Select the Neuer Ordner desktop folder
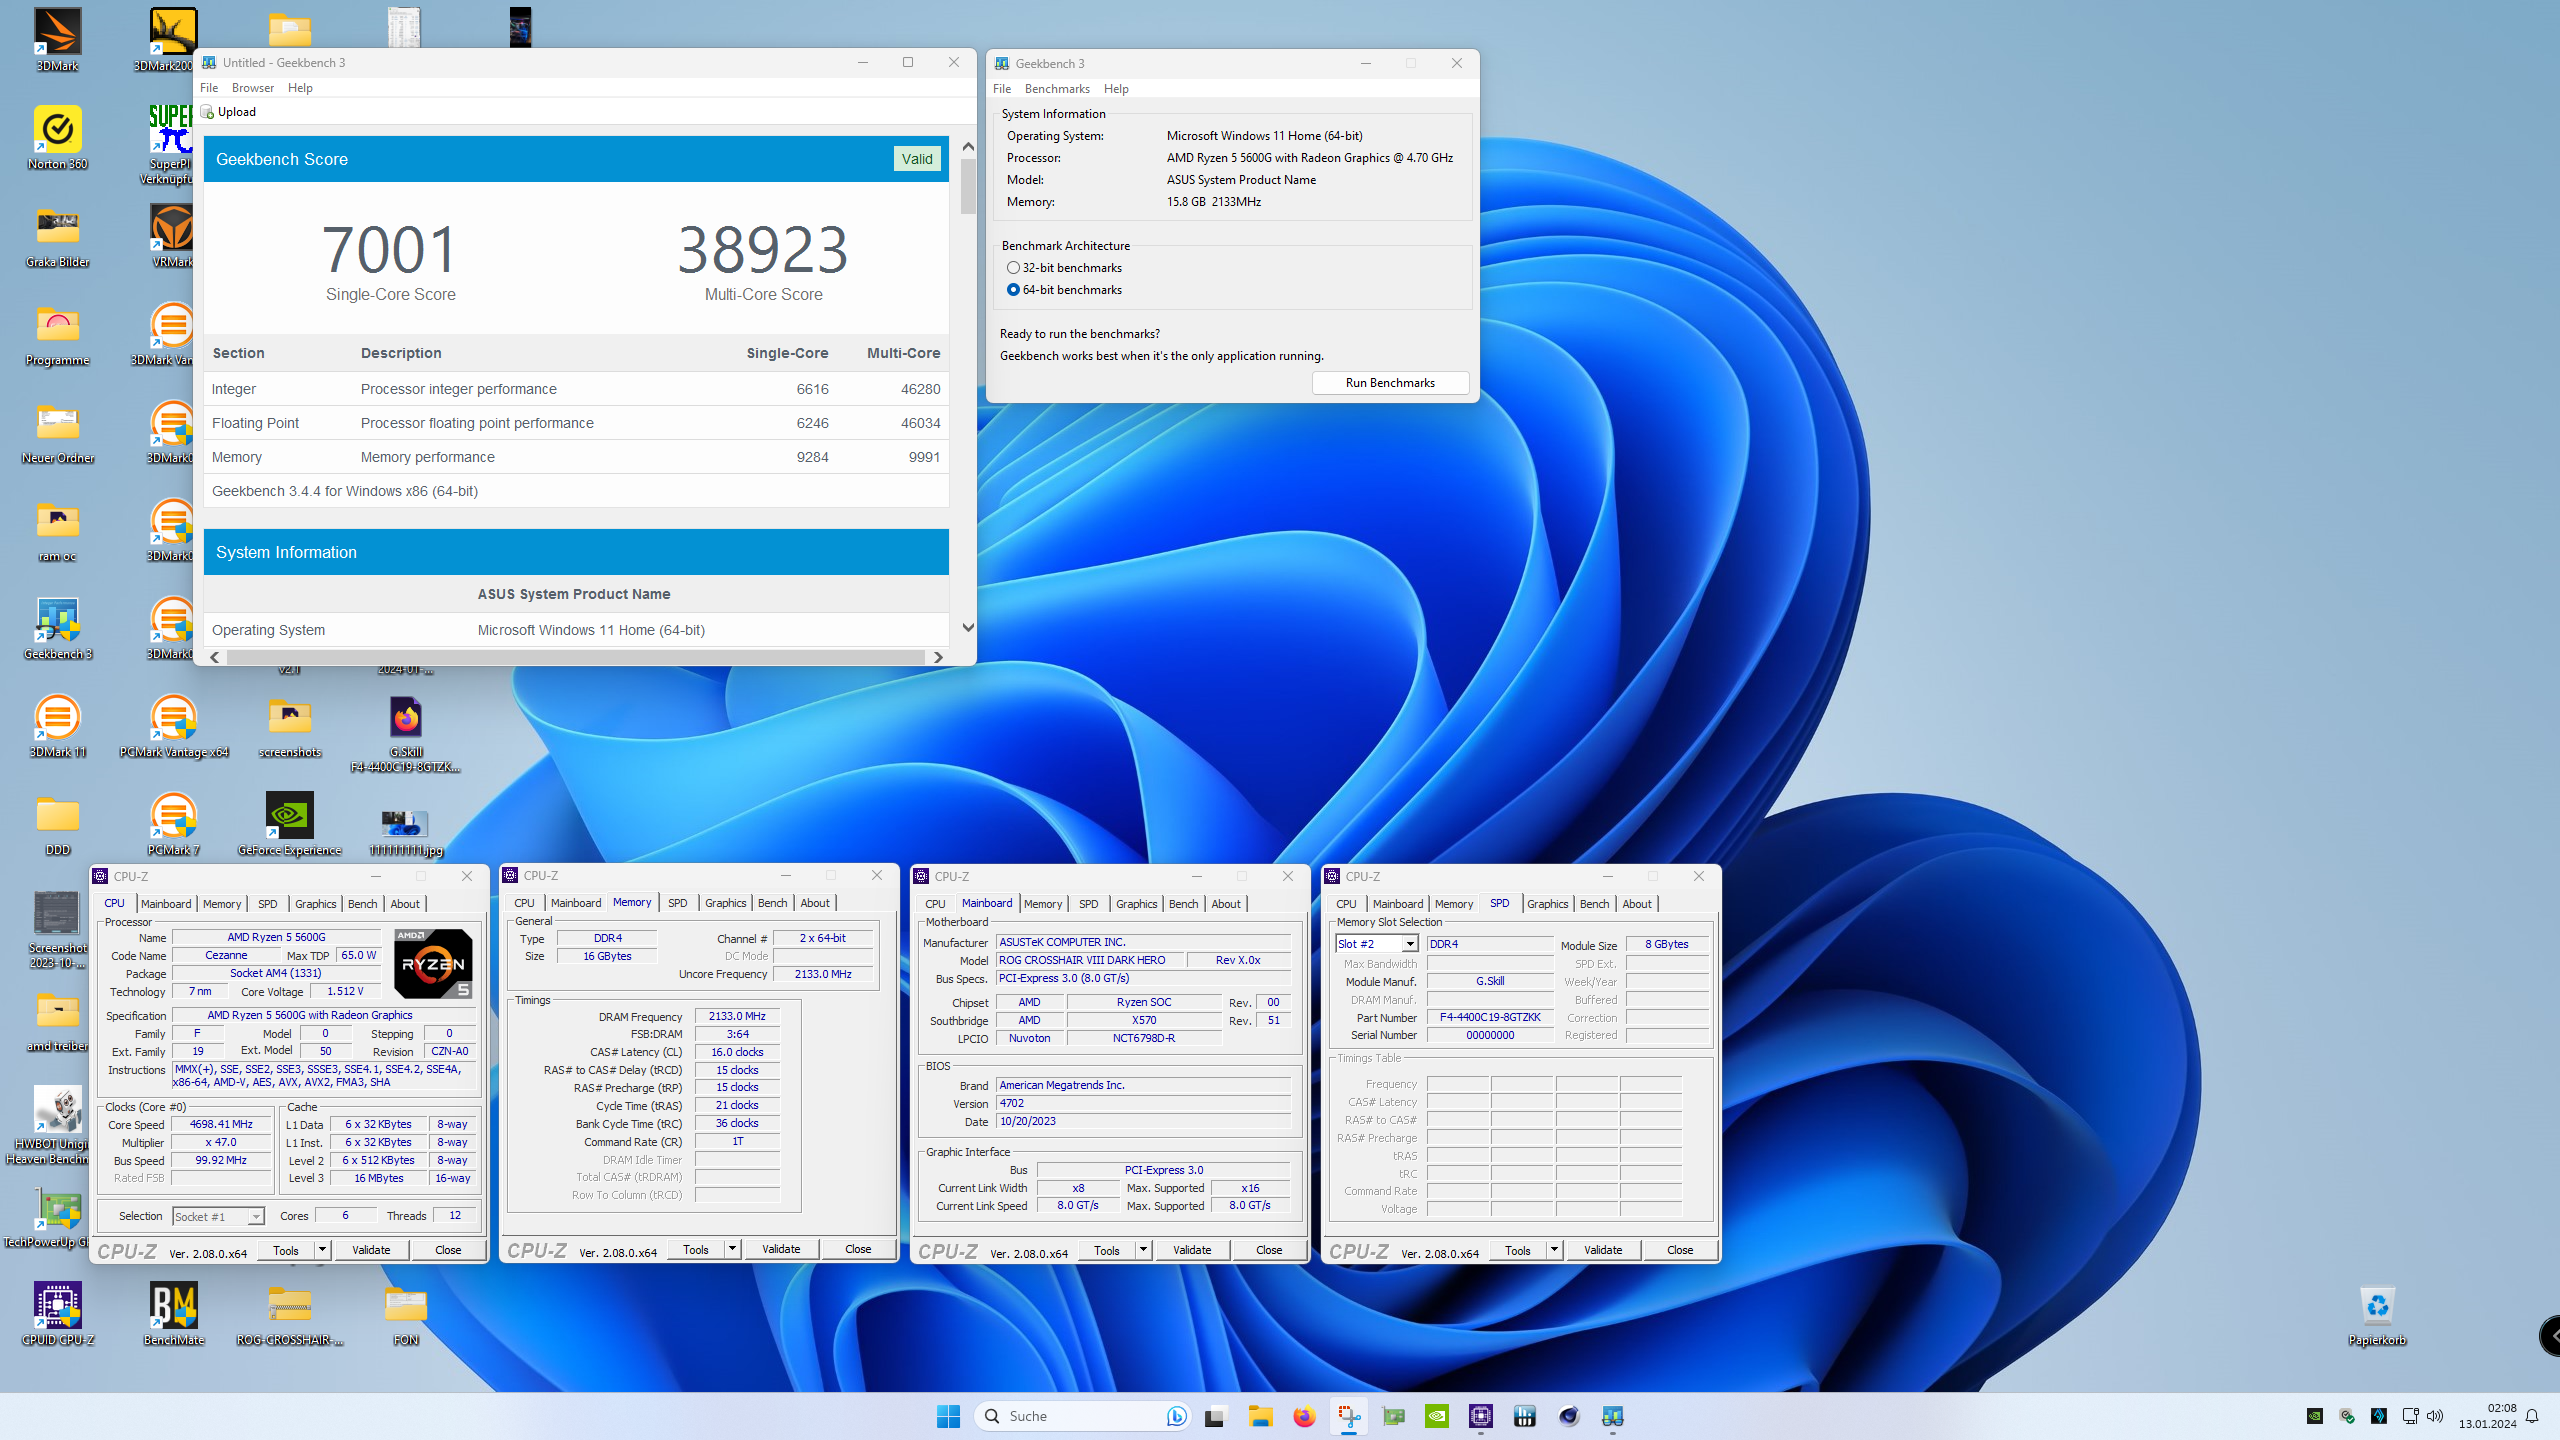This screenshot has width=2560, height=1440. (57, 432)
